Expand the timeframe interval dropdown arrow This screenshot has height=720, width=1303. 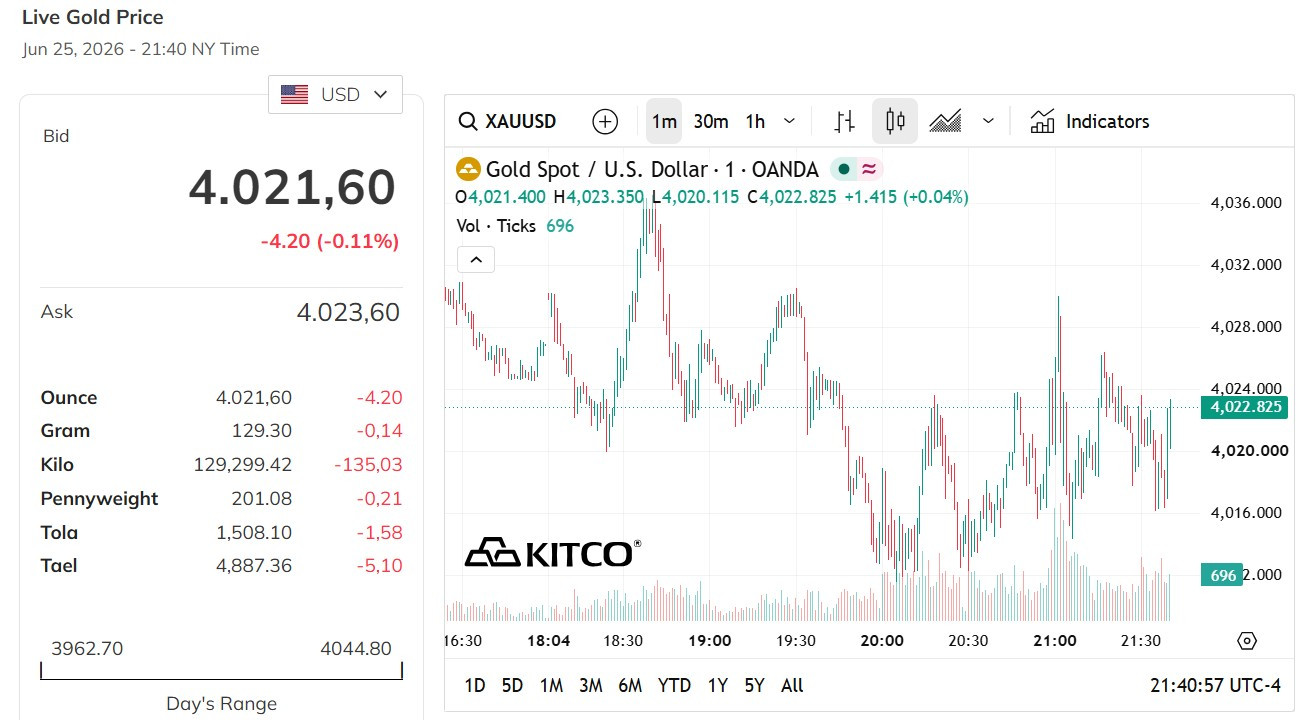click(789, 121)
